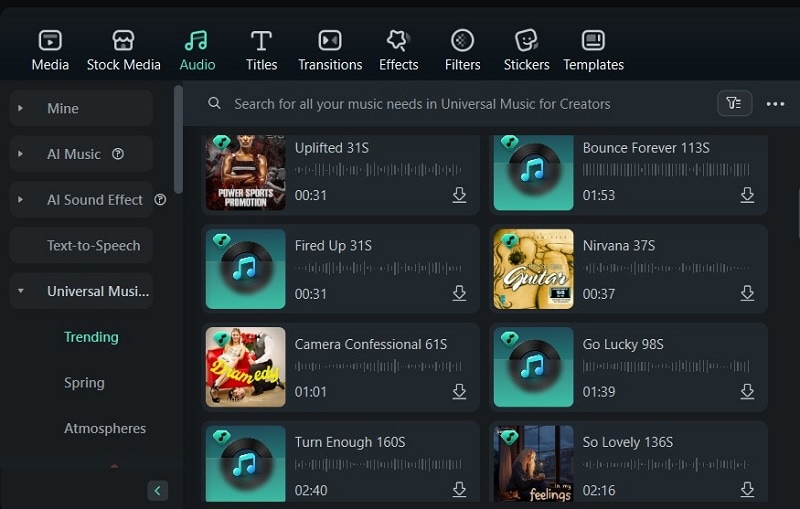Collapse the sidebar with the chevron button
Viewport: 800px width, 509px height.
pyautogui.click(x=157, y=491)
